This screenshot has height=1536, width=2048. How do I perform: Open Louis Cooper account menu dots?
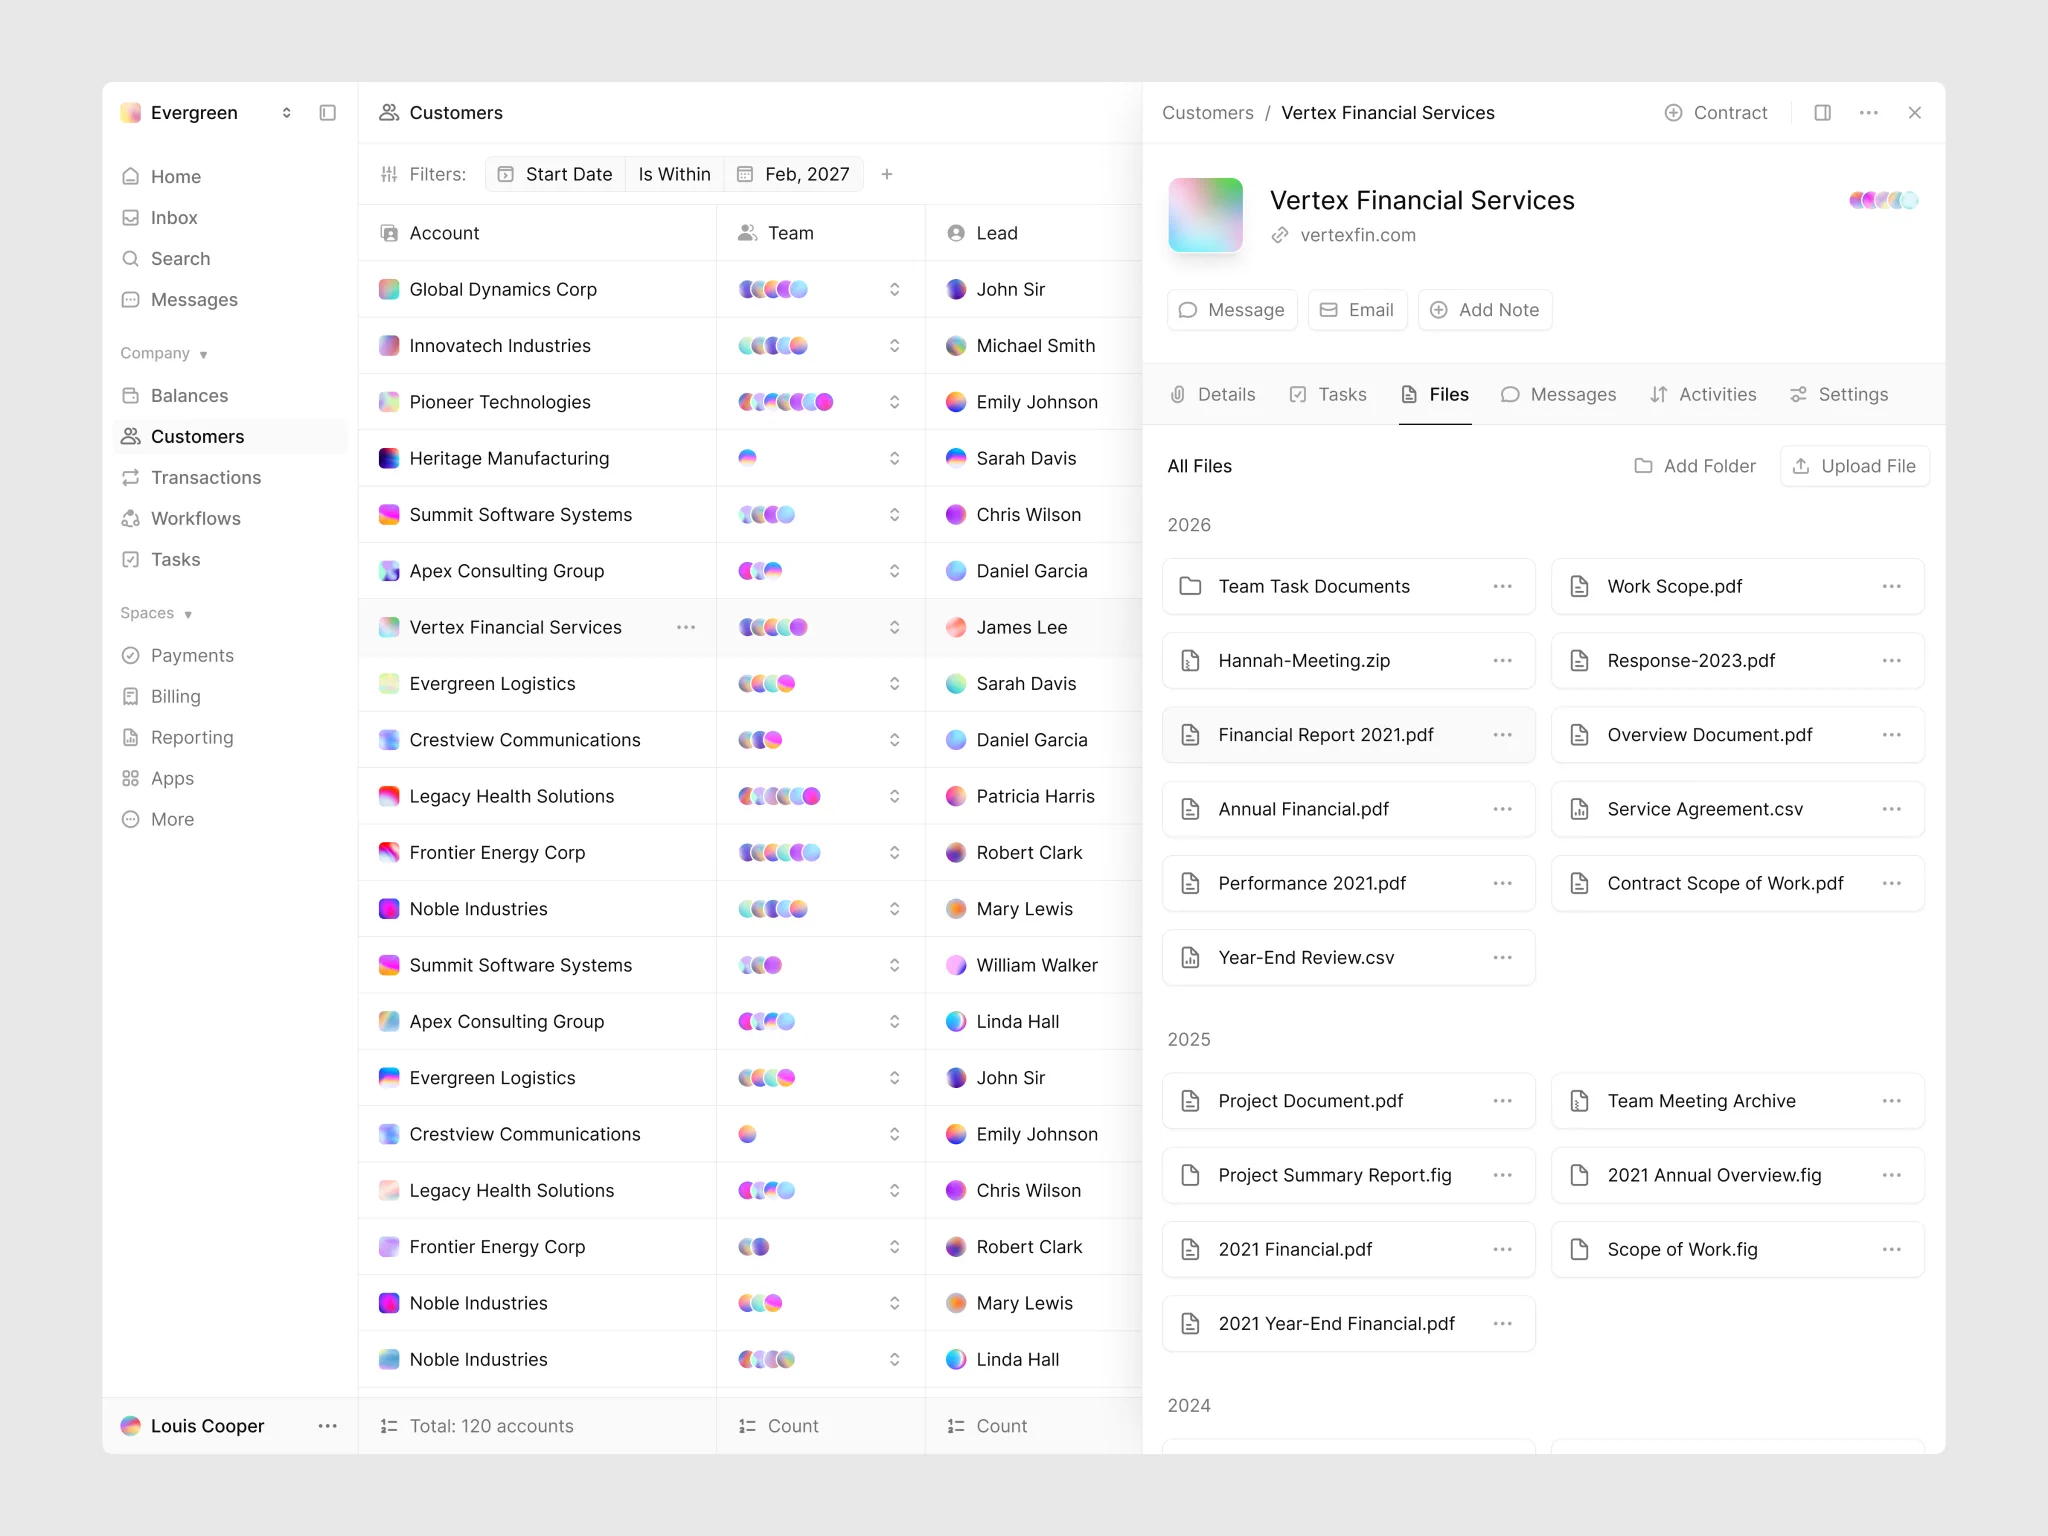point(327,1426)
